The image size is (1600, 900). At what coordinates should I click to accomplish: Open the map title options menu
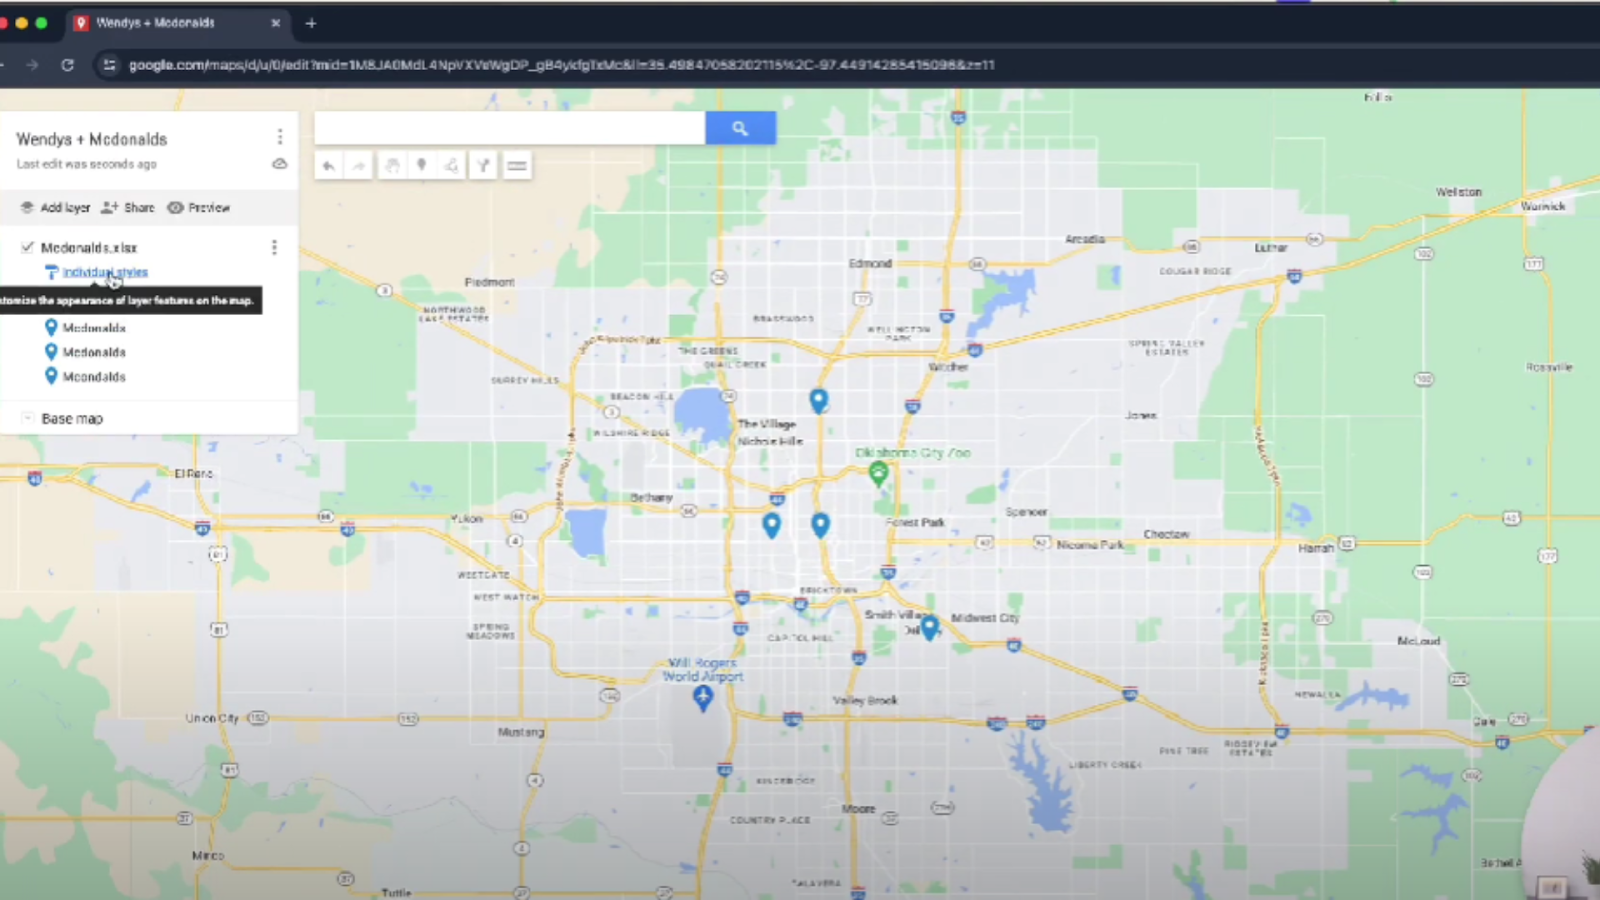tap(280, 137)
